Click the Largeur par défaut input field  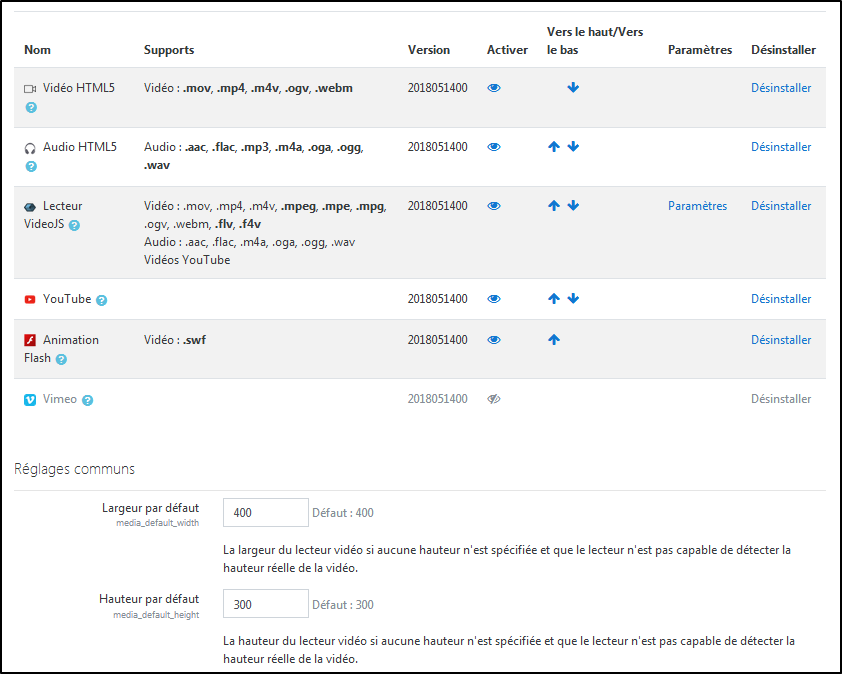[x=265, y=513]
